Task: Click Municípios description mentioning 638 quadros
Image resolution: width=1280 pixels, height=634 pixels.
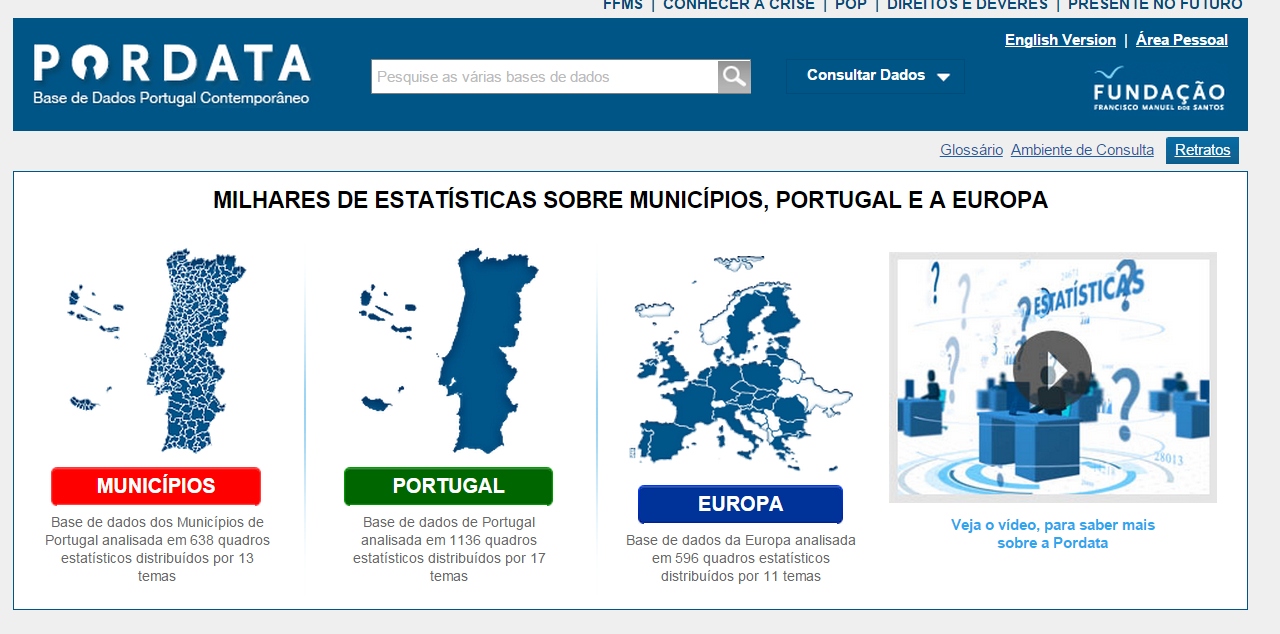Action: [x=157, y=549]
